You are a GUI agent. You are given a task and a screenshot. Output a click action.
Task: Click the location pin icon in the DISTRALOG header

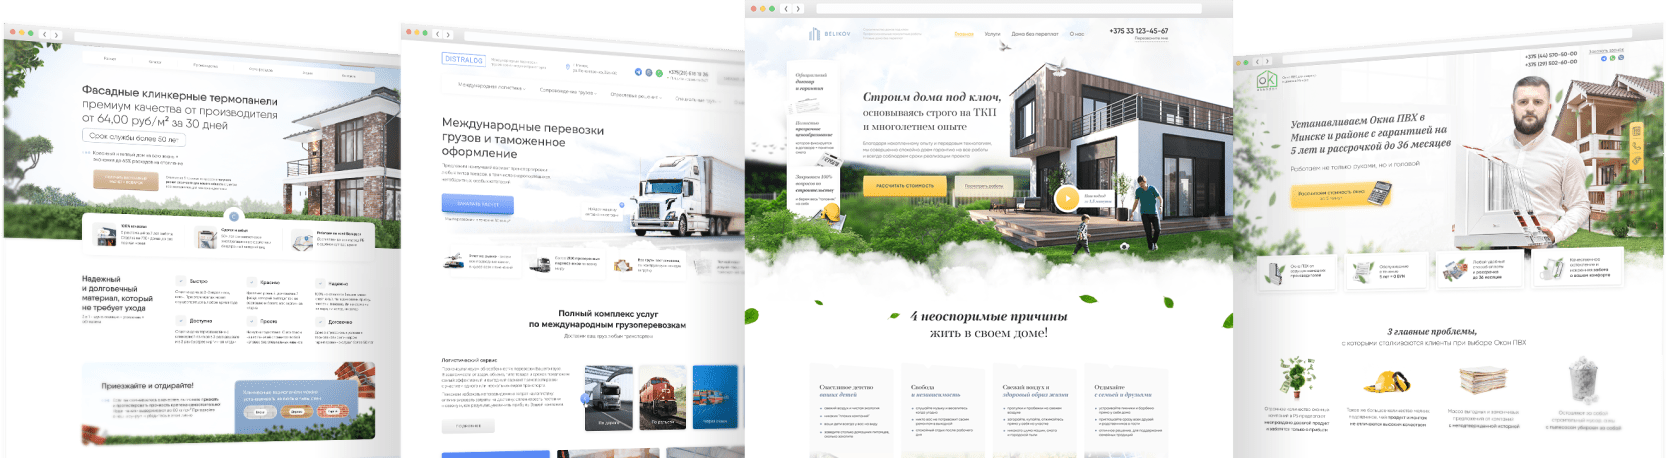pos(567,68)
